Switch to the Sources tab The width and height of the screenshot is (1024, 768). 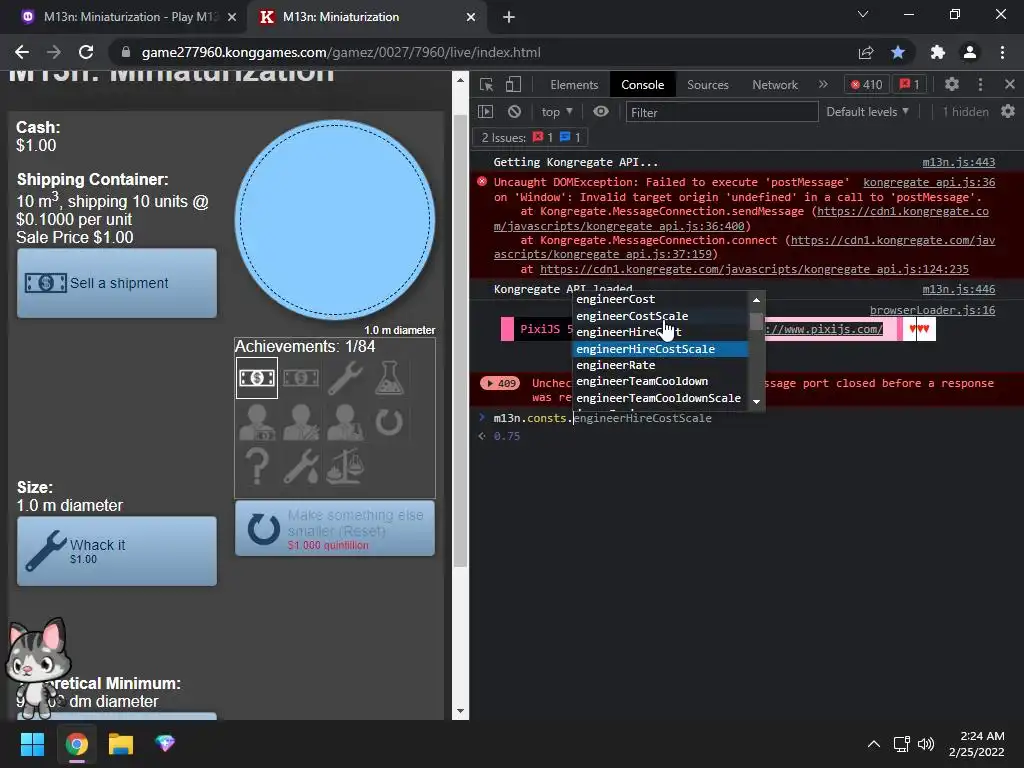pos(707,84)
